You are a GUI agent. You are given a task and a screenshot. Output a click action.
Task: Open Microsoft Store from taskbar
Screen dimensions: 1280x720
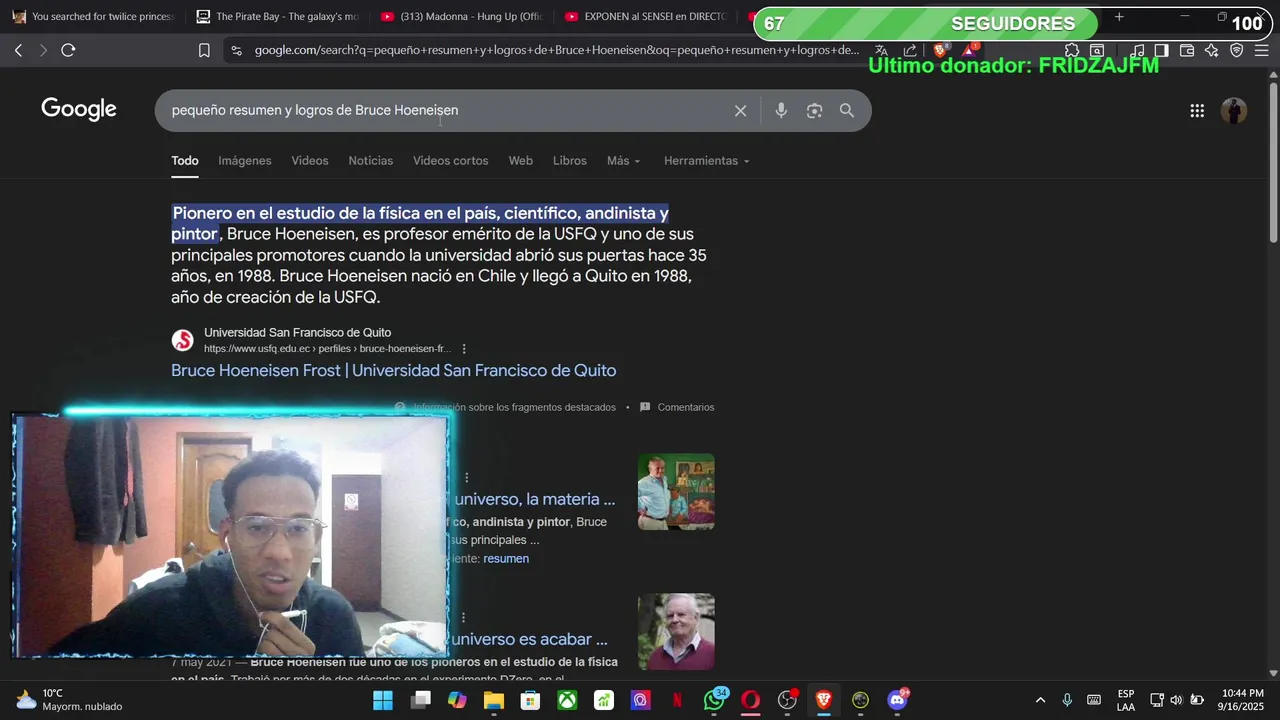coord(530,700)
